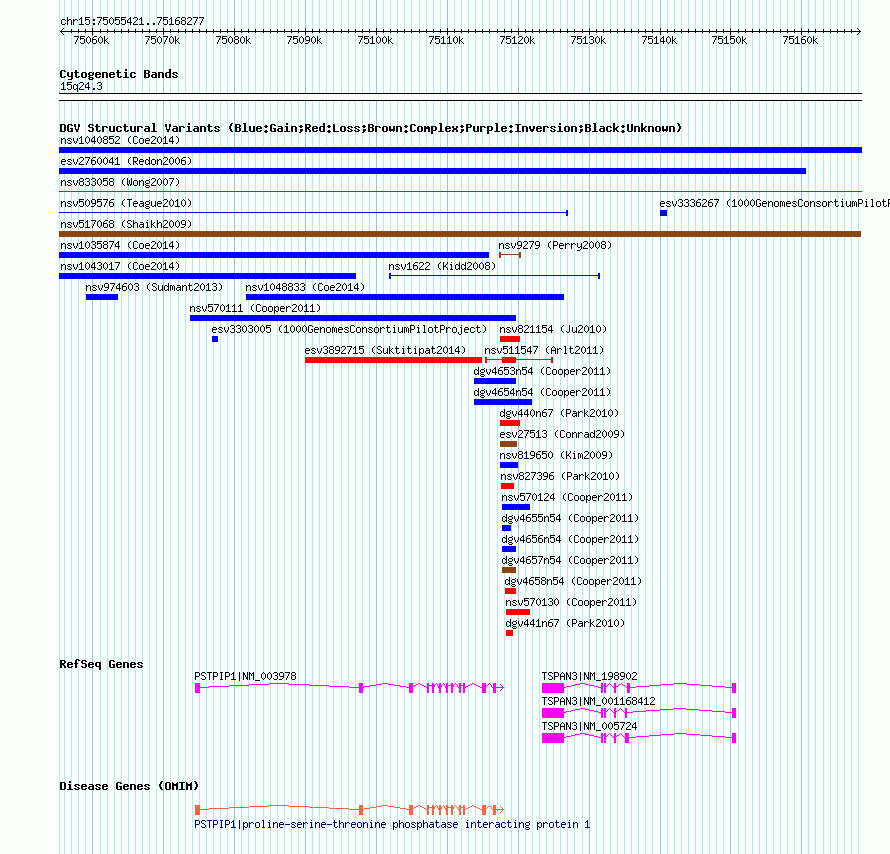This screenshot has width=890, height=854.
Task: Click the dgv4656n54 (Cooper2011) label
Action: [570, 539]
